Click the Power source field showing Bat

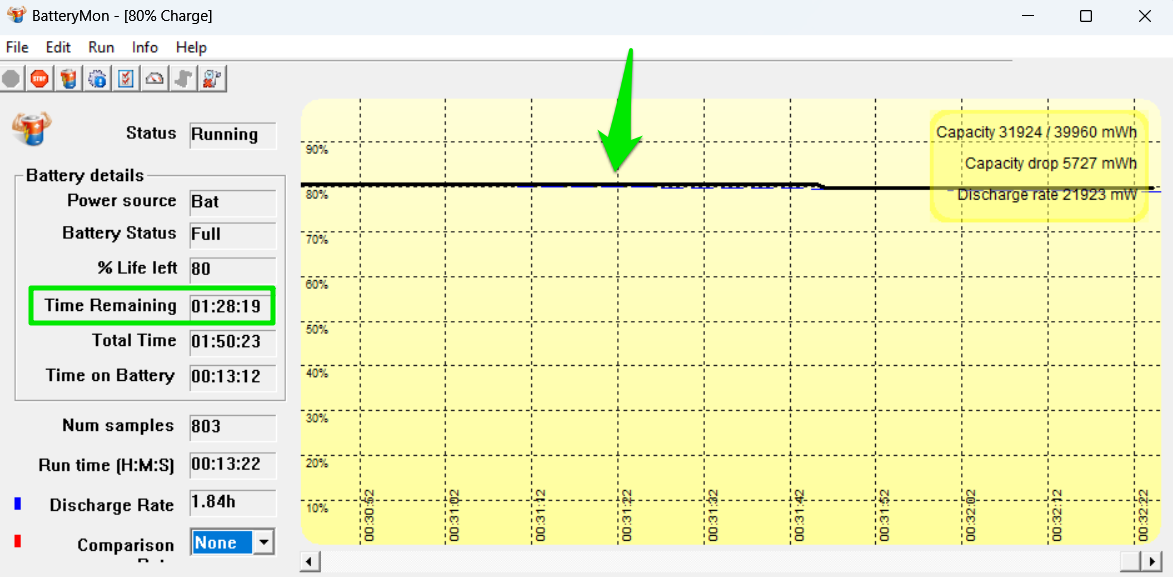tap(232, 202)
